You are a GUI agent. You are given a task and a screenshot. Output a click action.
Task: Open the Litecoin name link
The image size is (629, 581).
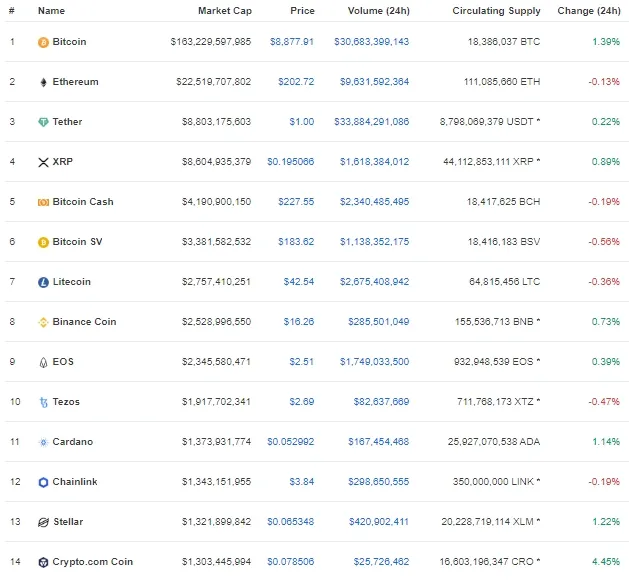click(72, 282)
